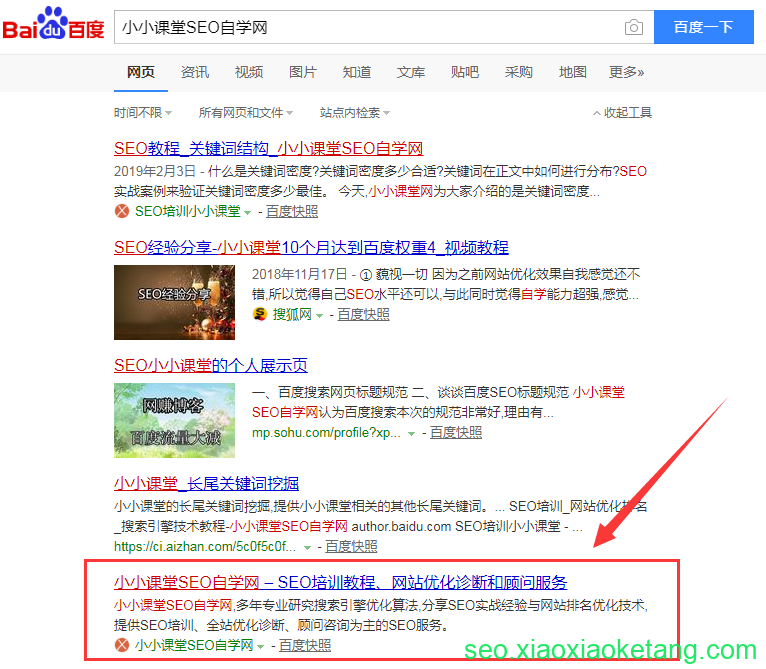Screen dimensions: 766x669
Task: Select the 网页 tab
Action: [141, 72]
